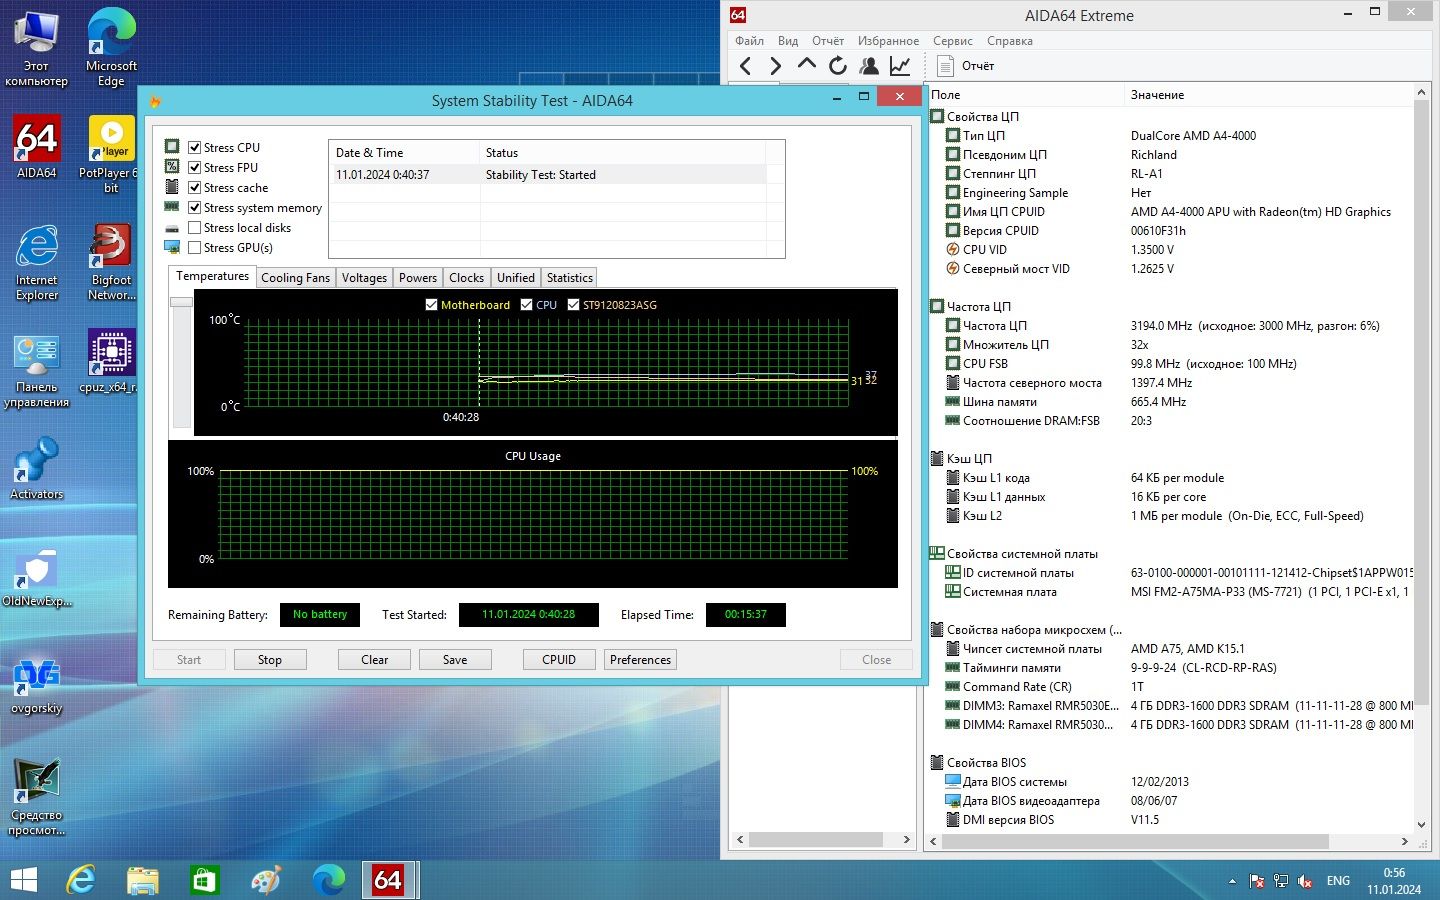This screenshot has height=900, width=1440.
Task: Open the cpuz_x64 desktop icon
Action: [111, 361]
